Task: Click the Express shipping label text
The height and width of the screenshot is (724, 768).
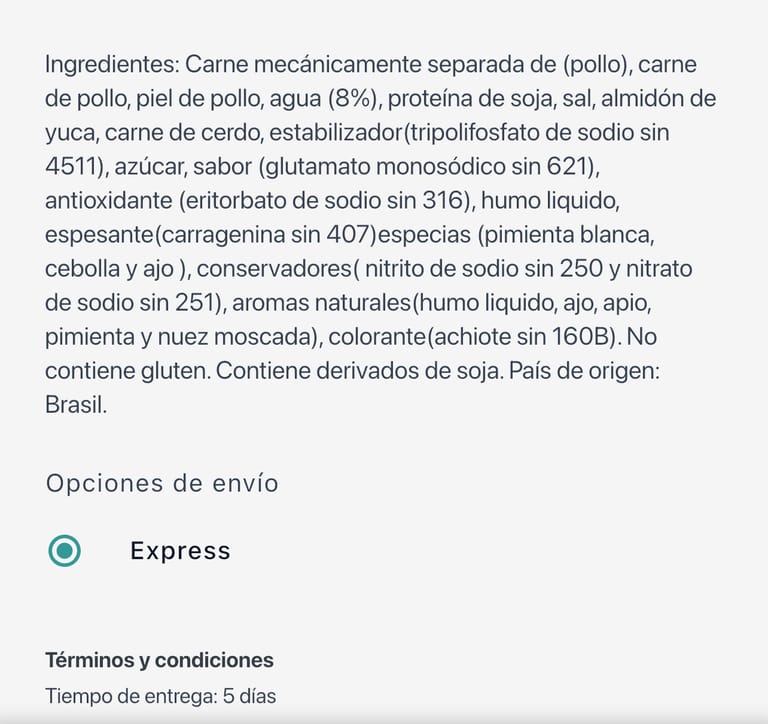Action: point(180,551)
